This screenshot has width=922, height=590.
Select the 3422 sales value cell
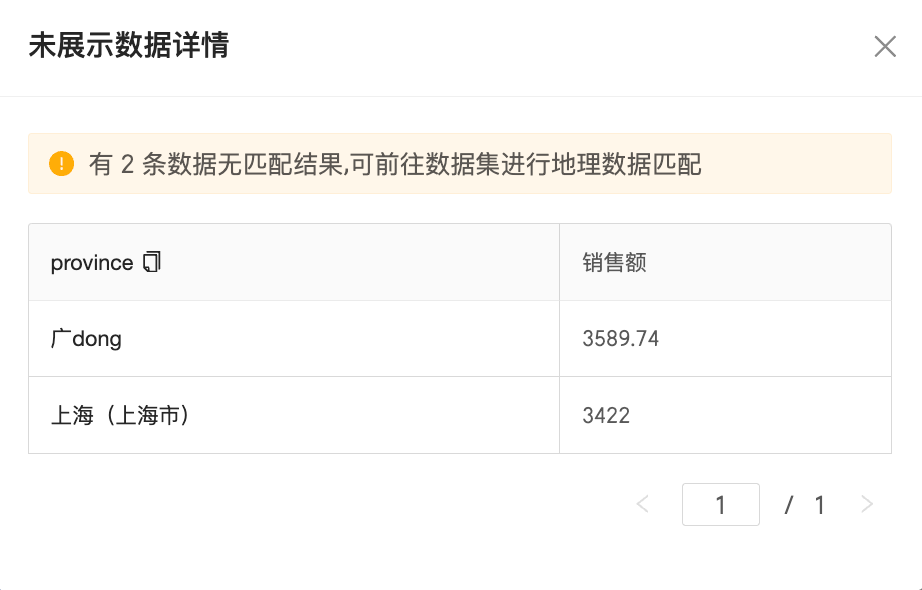(x=606, y=415)
